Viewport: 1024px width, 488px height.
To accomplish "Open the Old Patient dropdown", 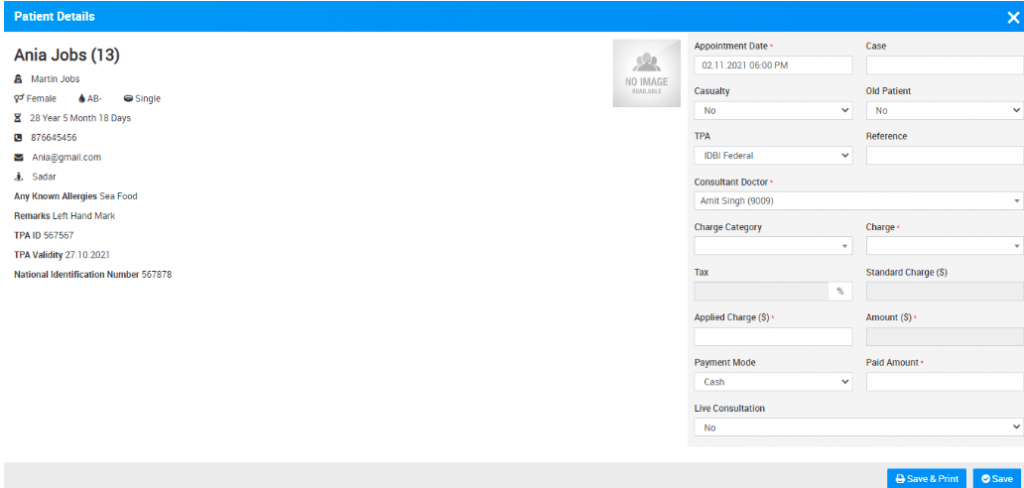I will pyautogui.click(x=944, y=110).
